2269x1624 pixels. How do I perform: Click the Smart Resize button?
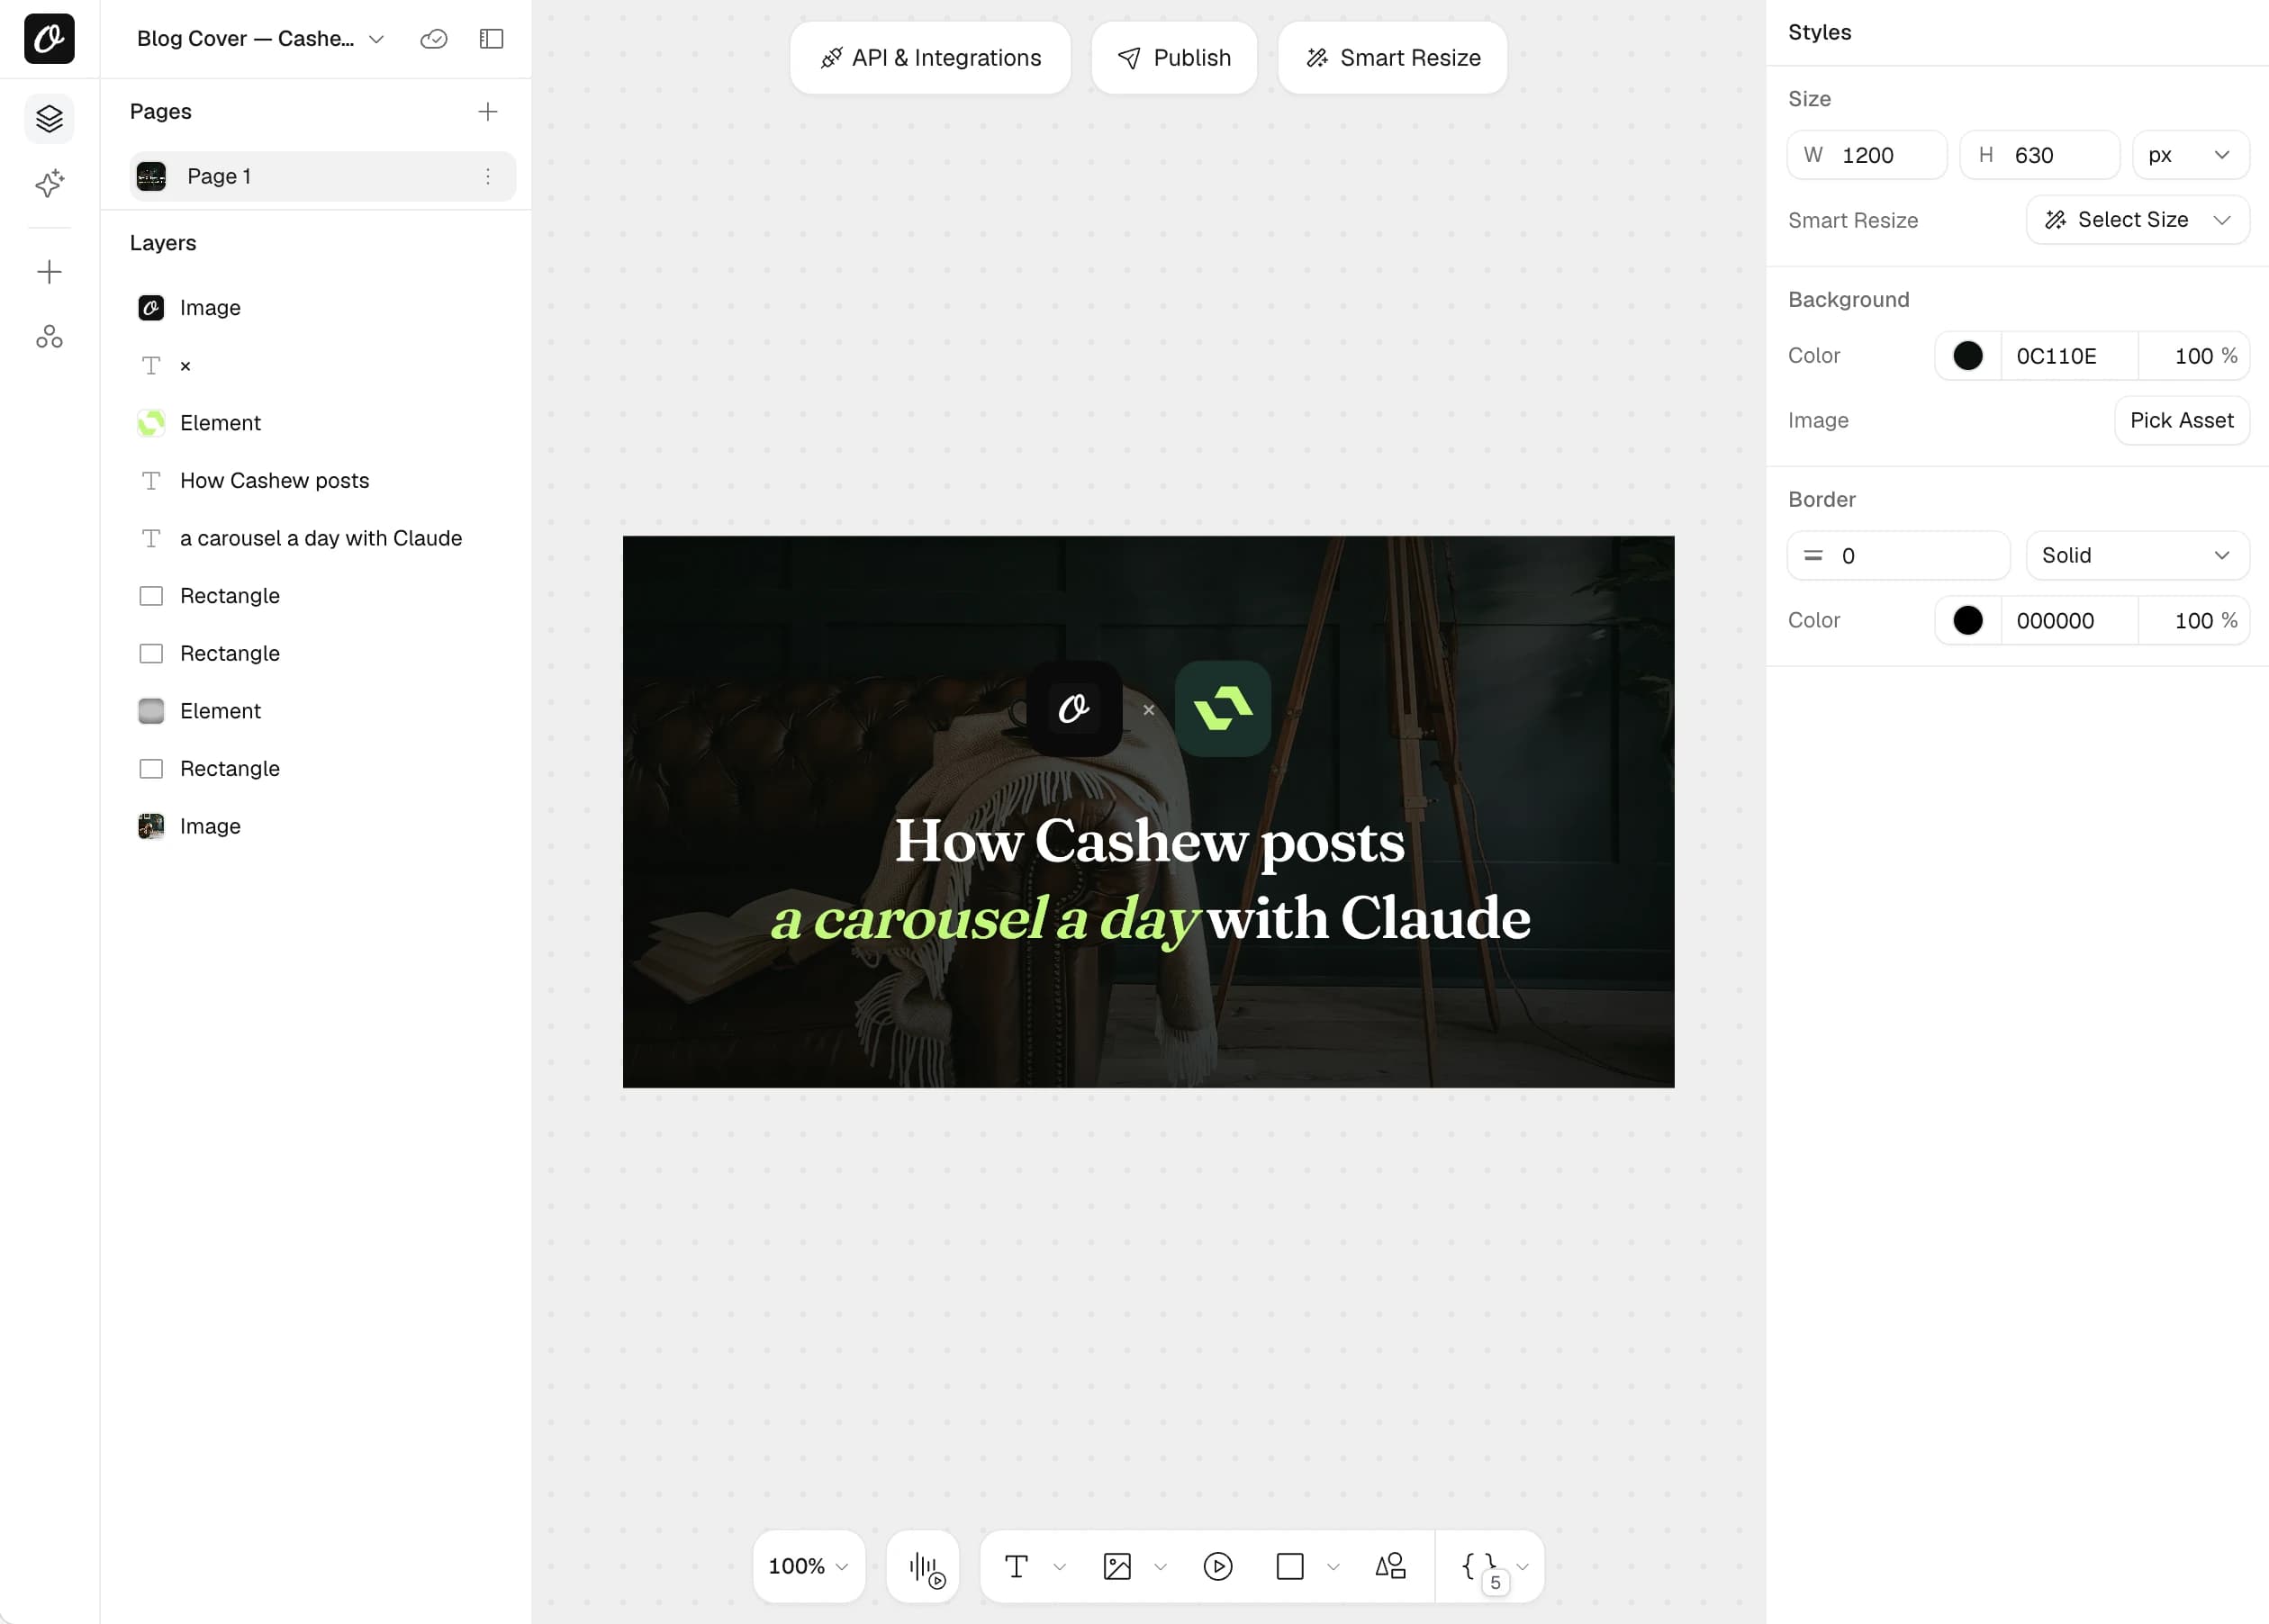click(1393, 58)
